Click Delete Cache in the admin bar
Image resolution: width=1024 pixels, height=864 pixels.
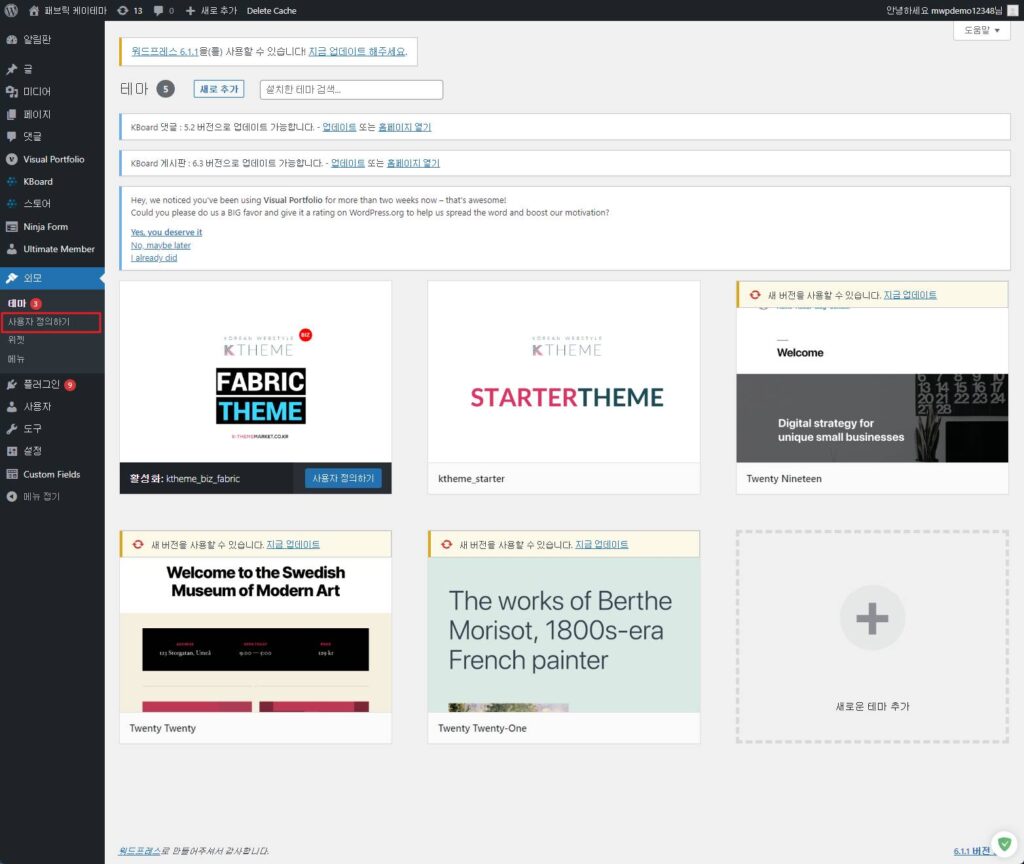click(272, 10)
